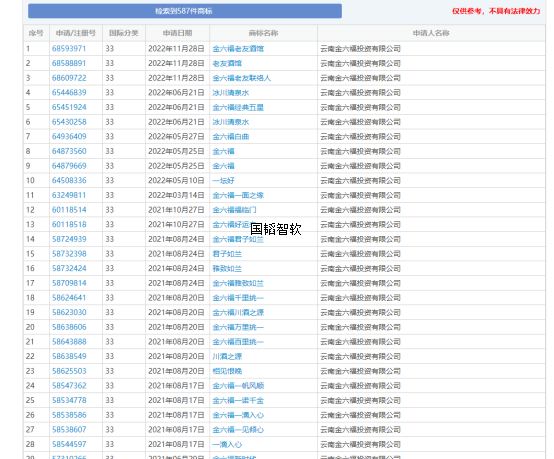
Task: View the 君子如兰 trademark in row 15
Action: 227,254
